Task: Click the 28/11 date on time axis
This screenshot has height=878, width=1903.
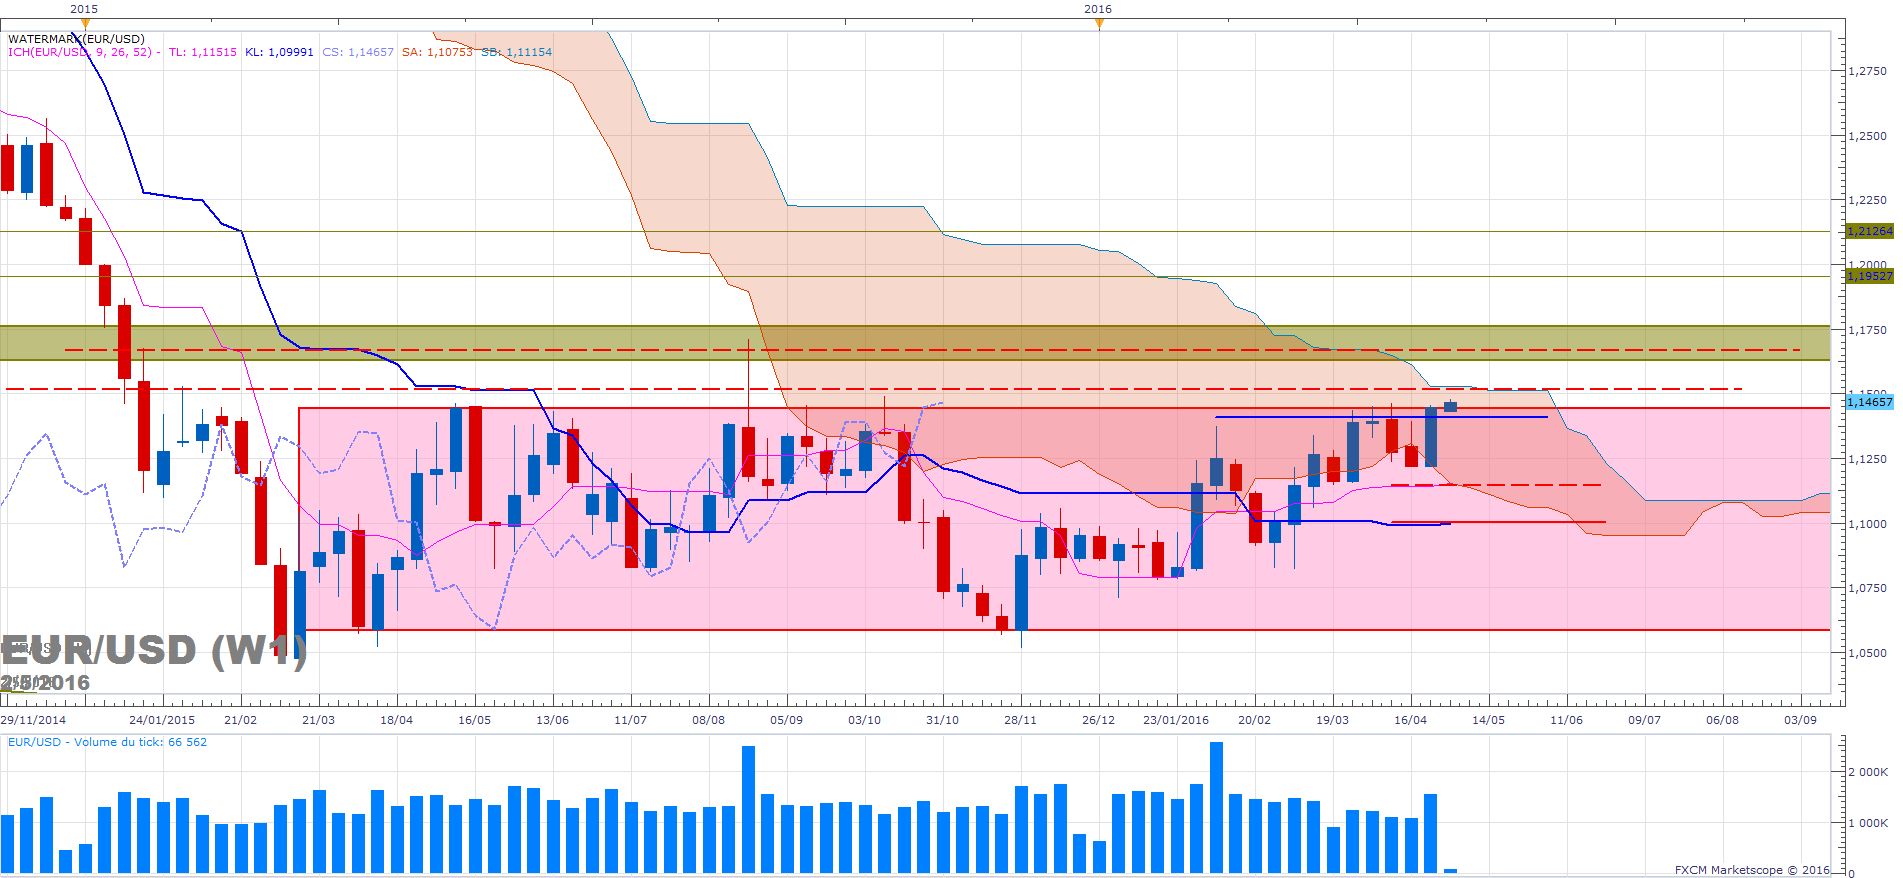Action: click(1020, 720)
